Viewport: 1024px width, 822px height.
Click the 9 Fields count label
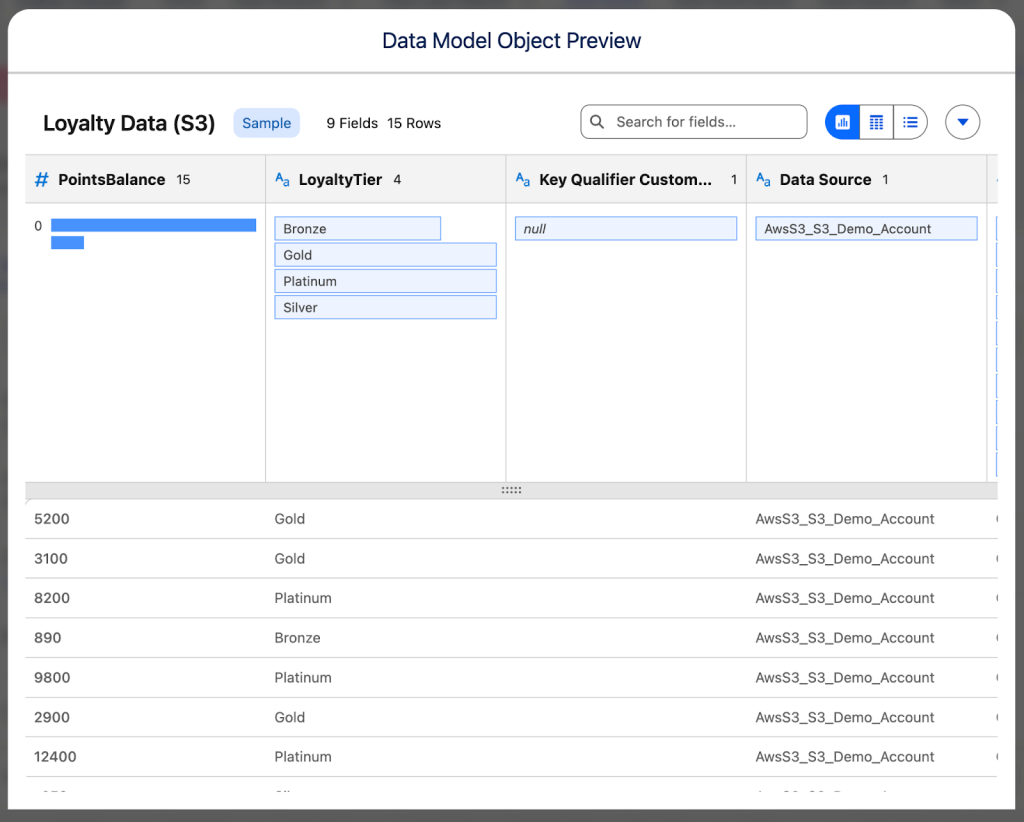tap(352, 123)
